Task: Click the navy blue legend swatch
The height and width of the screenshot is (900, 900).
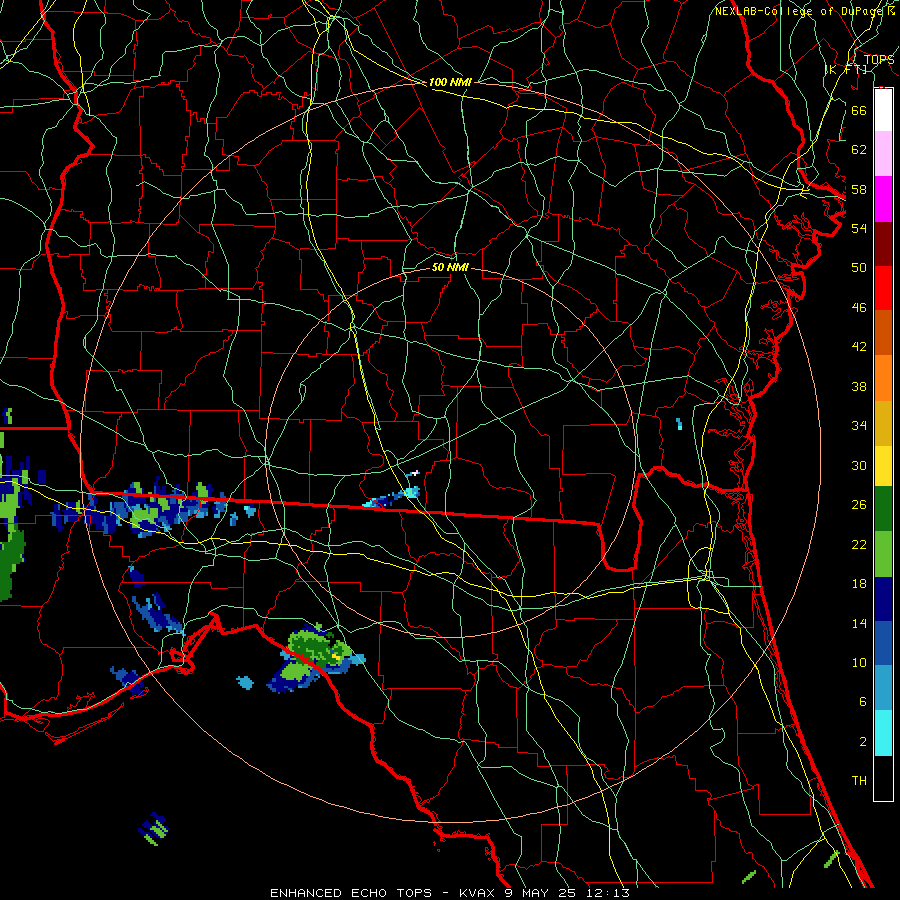Action: [x=883, y=599]
